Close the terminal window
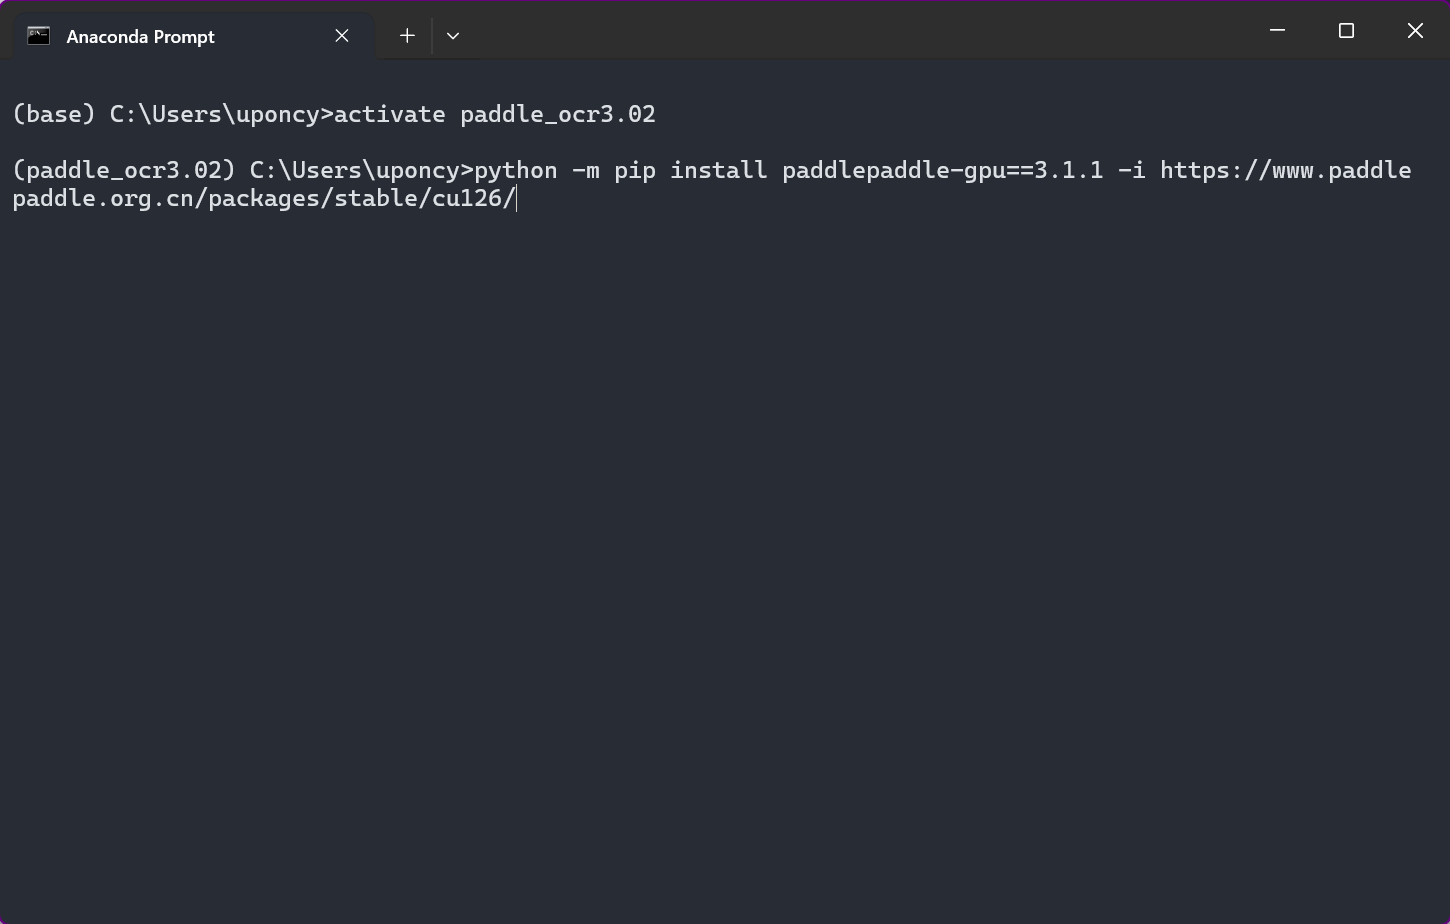 click(1415, 31)
